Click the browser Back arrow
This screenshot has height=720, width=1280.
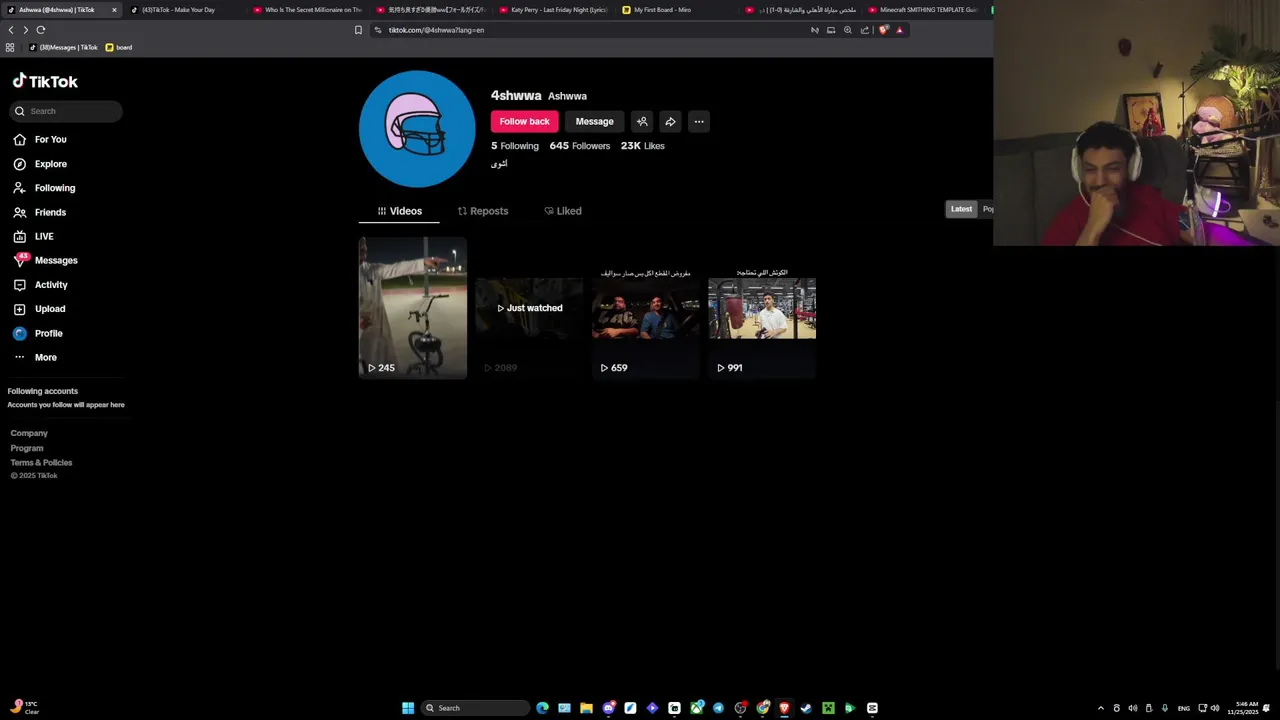click(11, 30)
